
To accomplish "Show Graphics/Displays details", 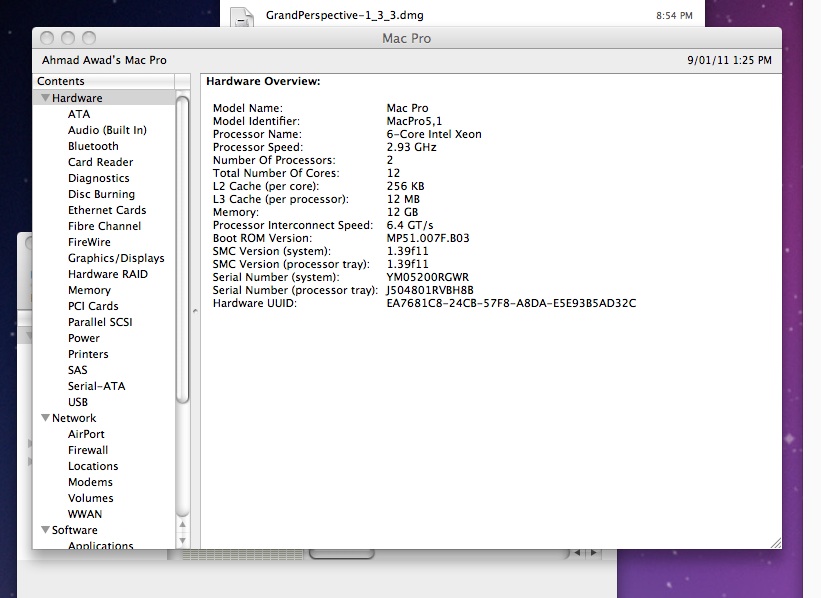I will click(x=116, y=258).
